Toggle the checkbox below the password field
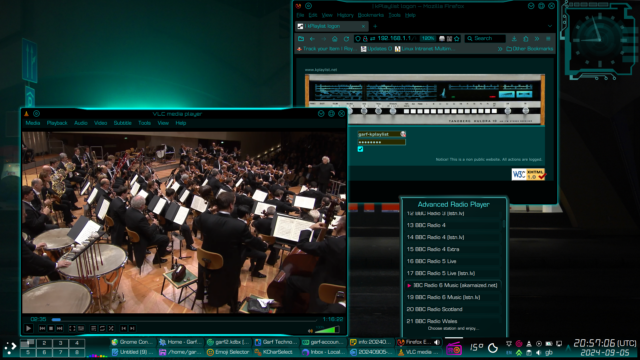 pos(360,149)
